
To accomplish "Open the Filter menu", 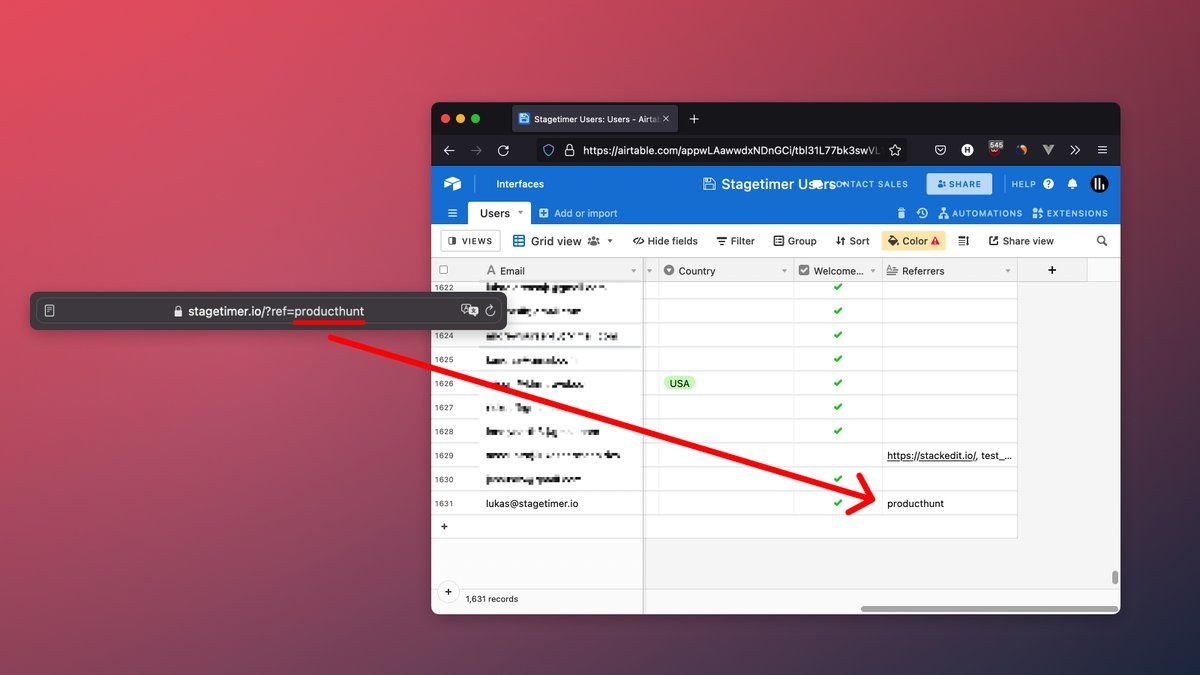I will 735,241.
